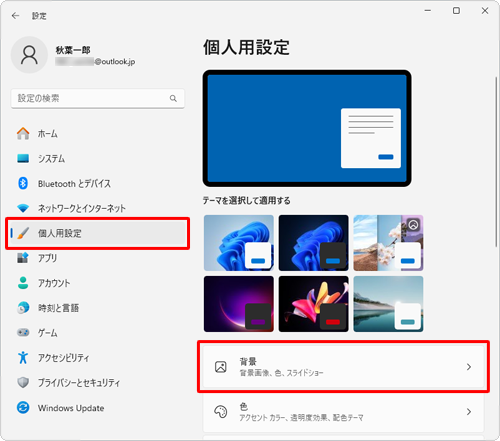Open ネットワークとインターネット settings
500x441 pixels.
[98, 208]
